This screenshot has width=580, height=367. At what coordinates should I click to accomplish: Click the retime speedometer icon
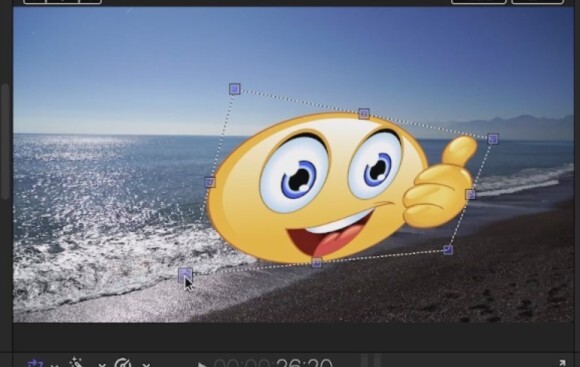(x=123, y=363)
